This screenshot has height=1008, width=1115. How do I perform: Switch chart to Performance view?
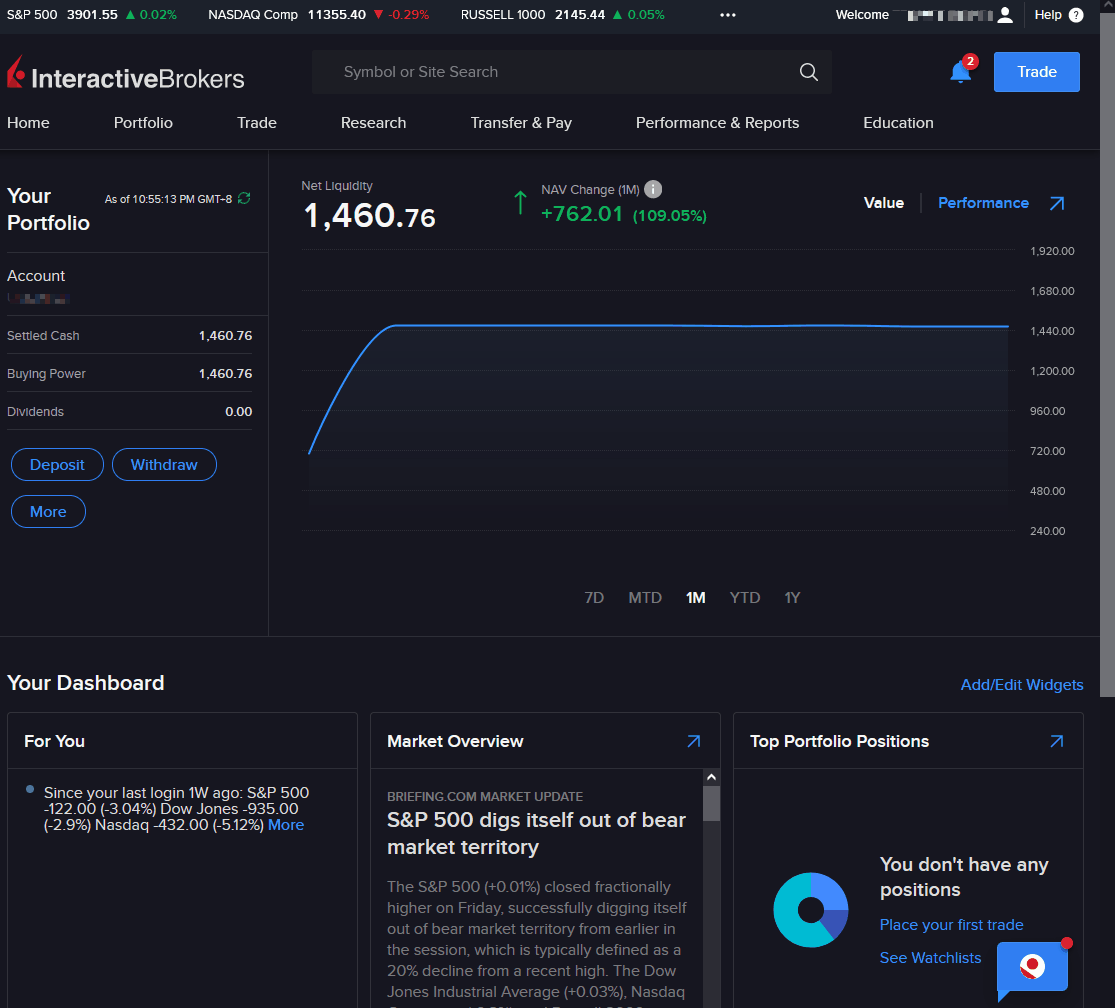pyautogui.click(x=983, y=203)
